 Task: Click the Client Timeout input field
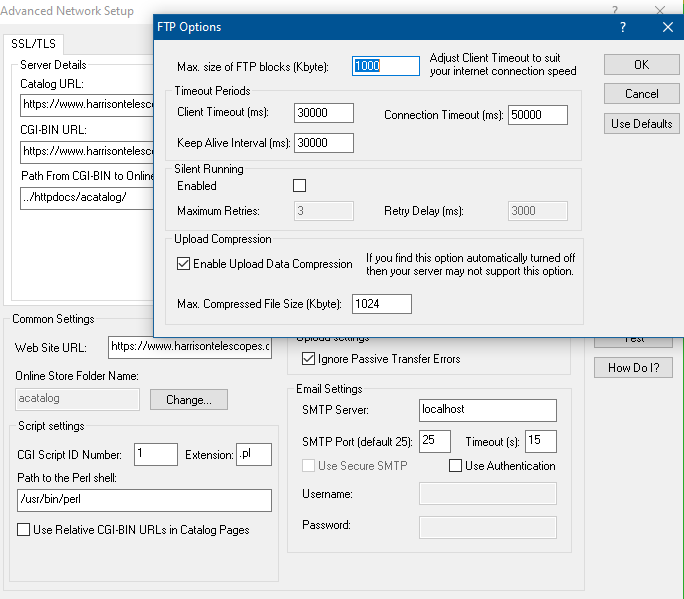324,115
